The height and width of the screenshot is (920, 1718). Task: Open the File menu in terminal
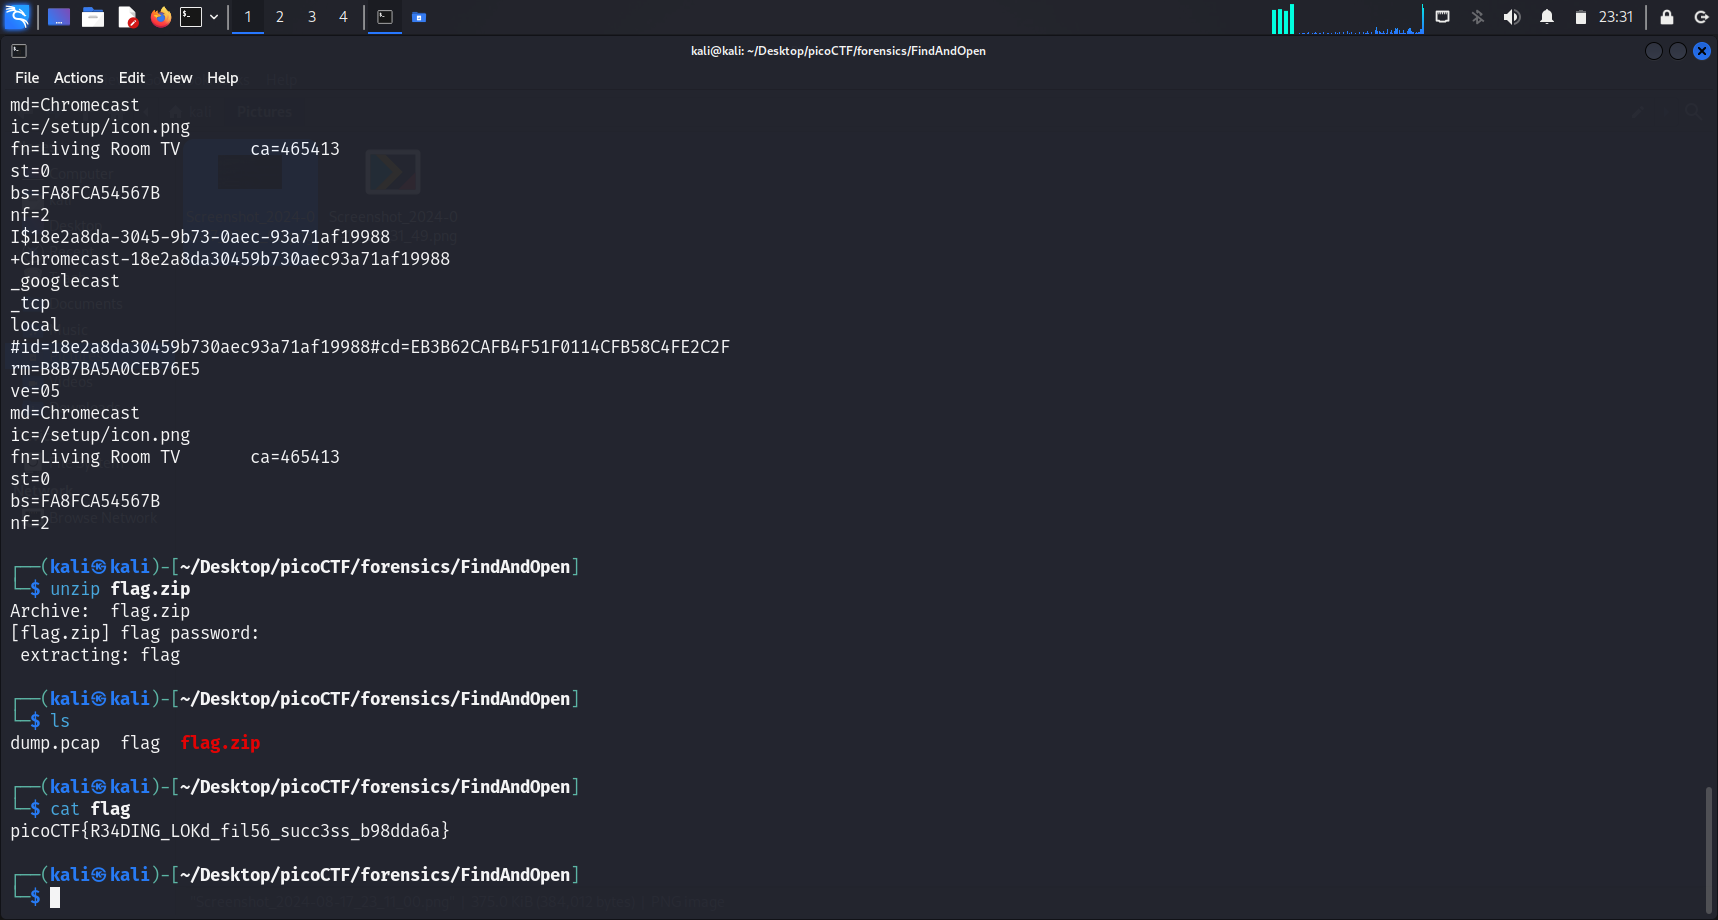point(27,78)
